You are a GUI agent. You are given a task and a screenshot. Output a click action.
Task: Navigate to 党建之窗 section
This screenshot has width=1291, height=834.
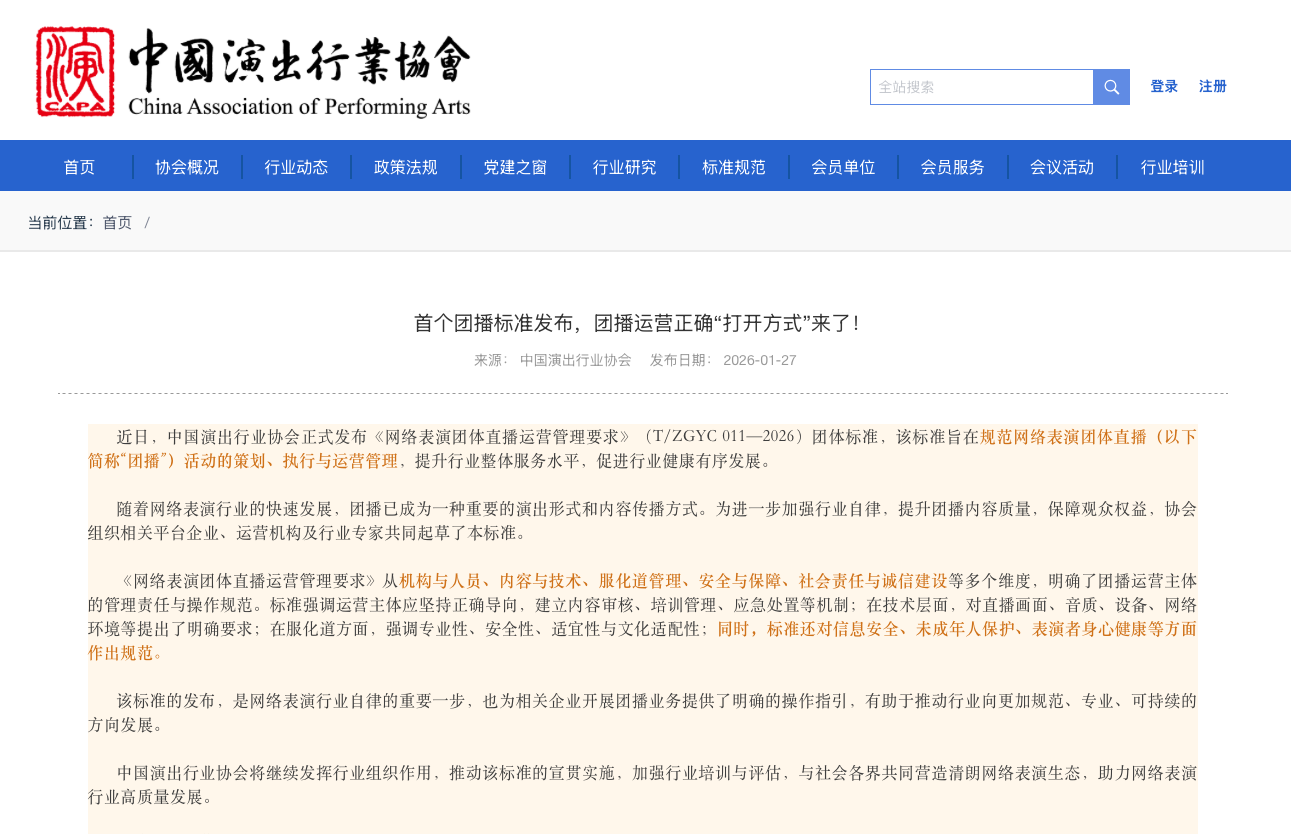pyautogui.click(x=515, y=167)
